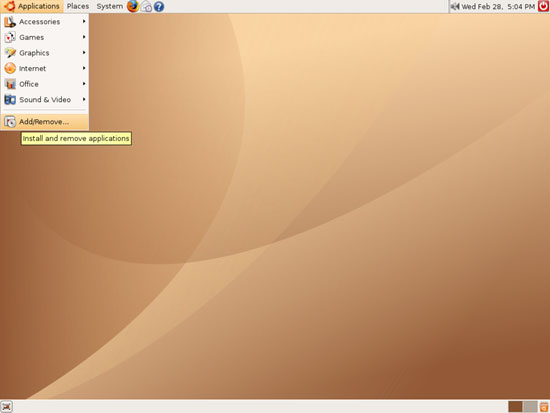
Task: Open the blue Help question-mark icon
Action: pos(159,7)
